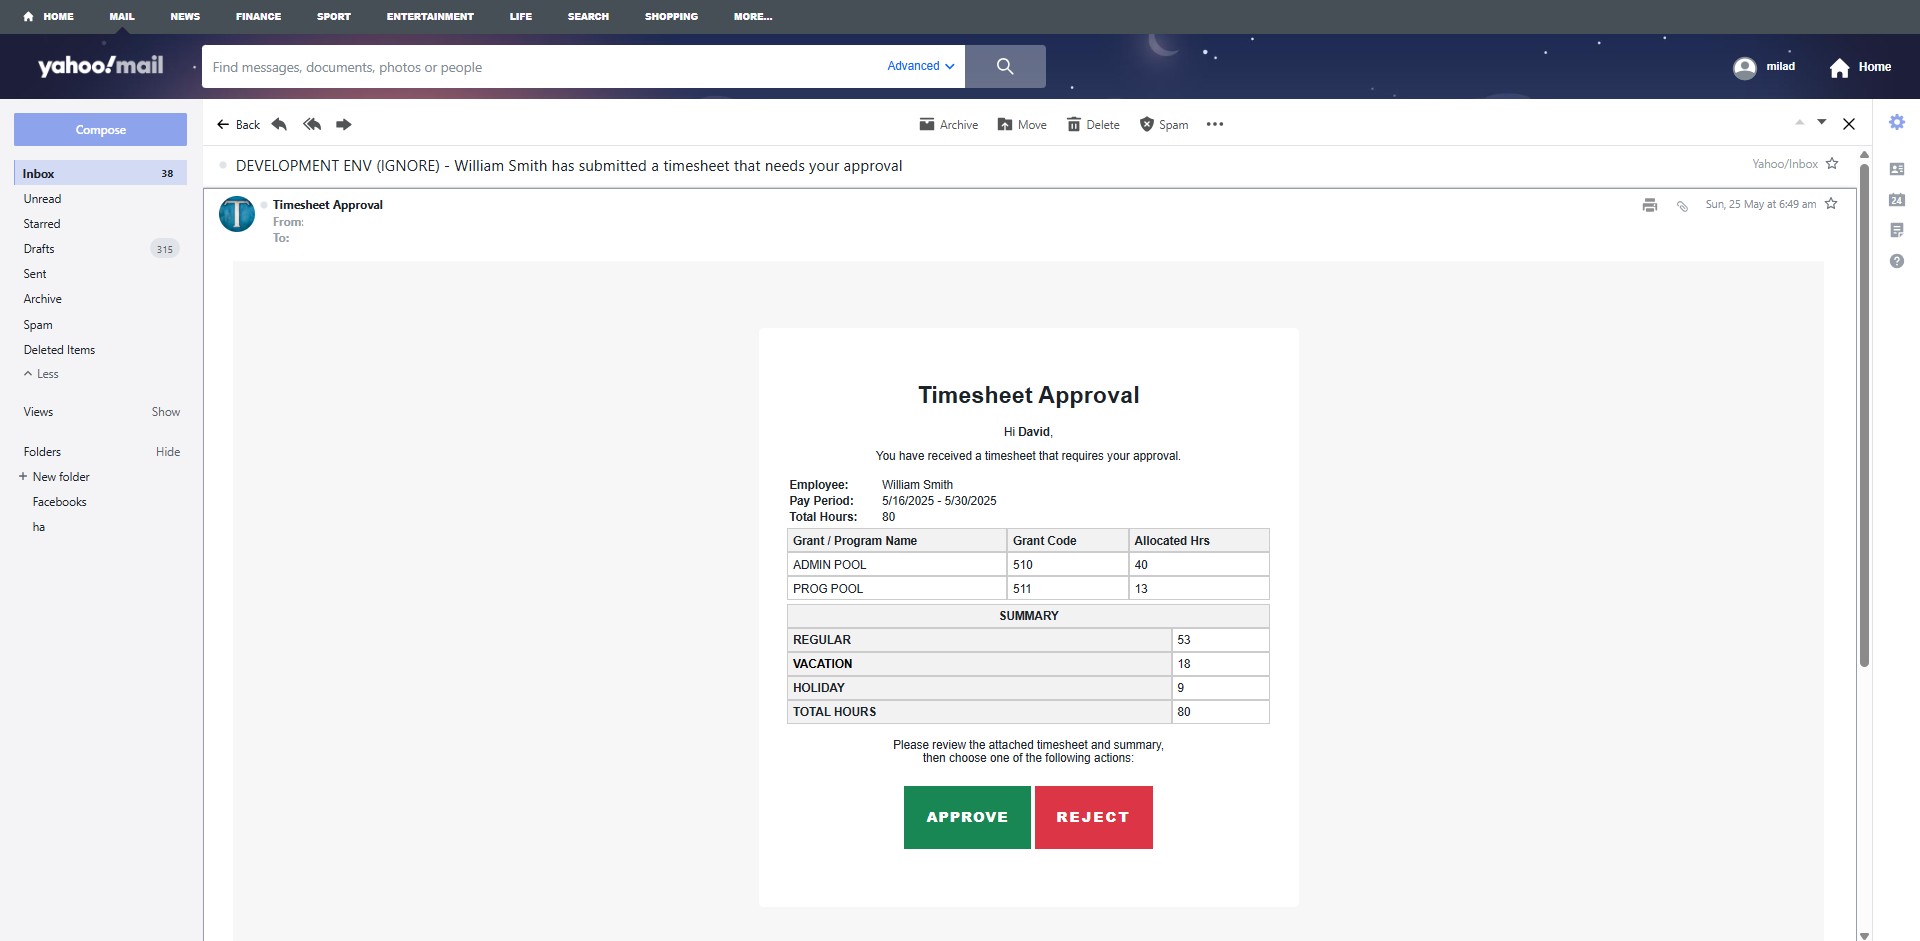Open the Advanced search dropdown
Image resolution: width=1920 pixels, height=941 pixels.
pyautogui.click(x=919, y=66)
